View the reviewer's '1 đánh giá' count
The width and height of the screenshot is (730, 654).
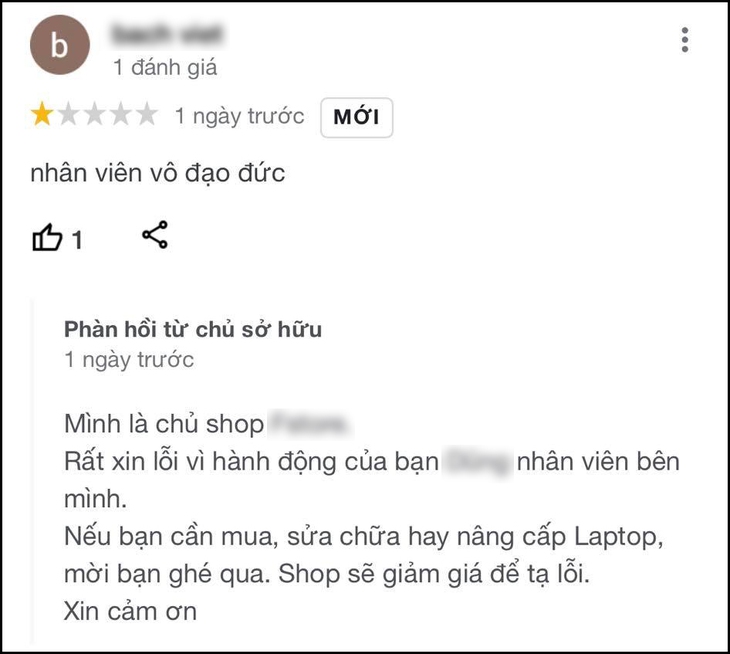(x=165, y=67)
